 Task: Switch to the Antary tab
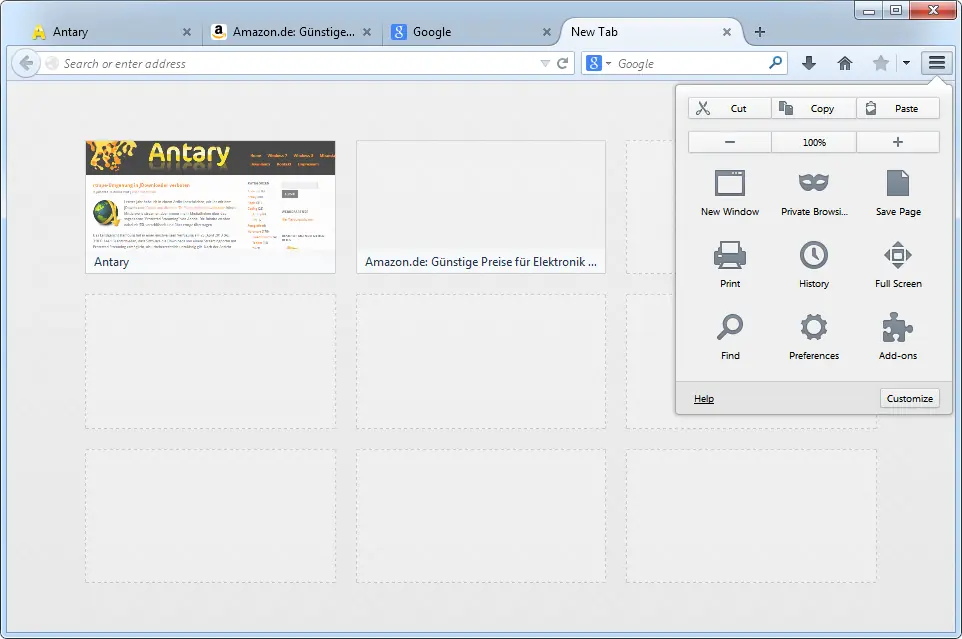[x=110, y=32]
